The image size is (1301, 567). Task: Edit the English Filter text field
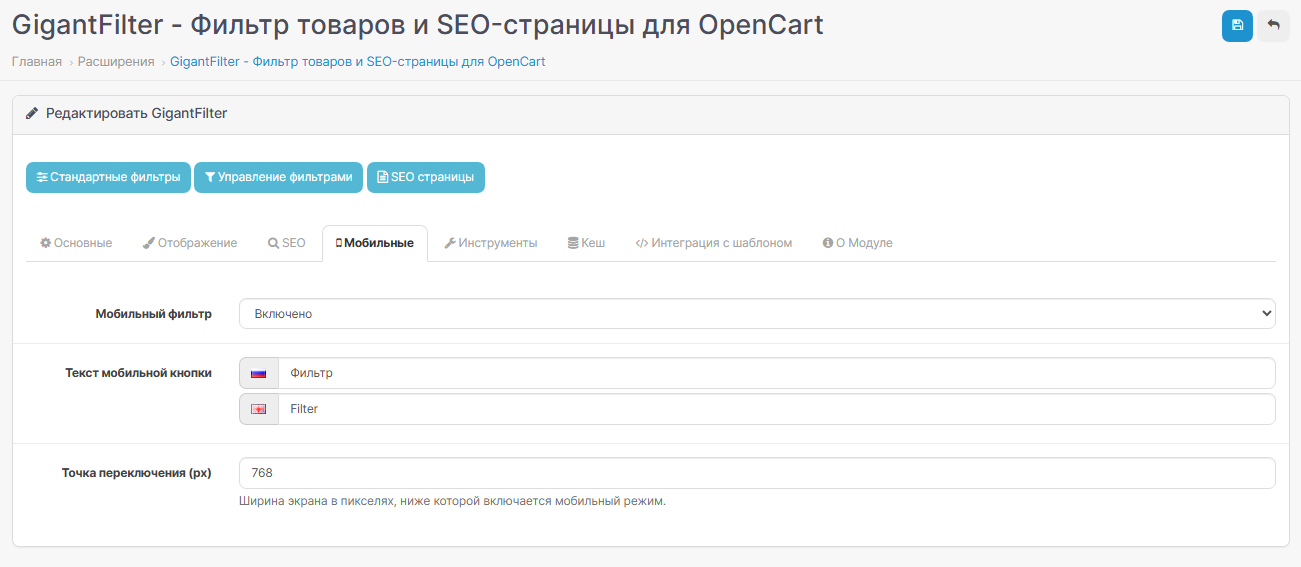point(776,409)
